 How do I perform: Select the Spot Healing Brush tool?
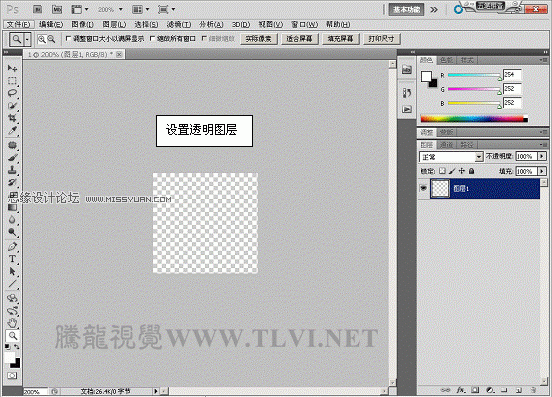pyautogui.click(x=12, y=145)
